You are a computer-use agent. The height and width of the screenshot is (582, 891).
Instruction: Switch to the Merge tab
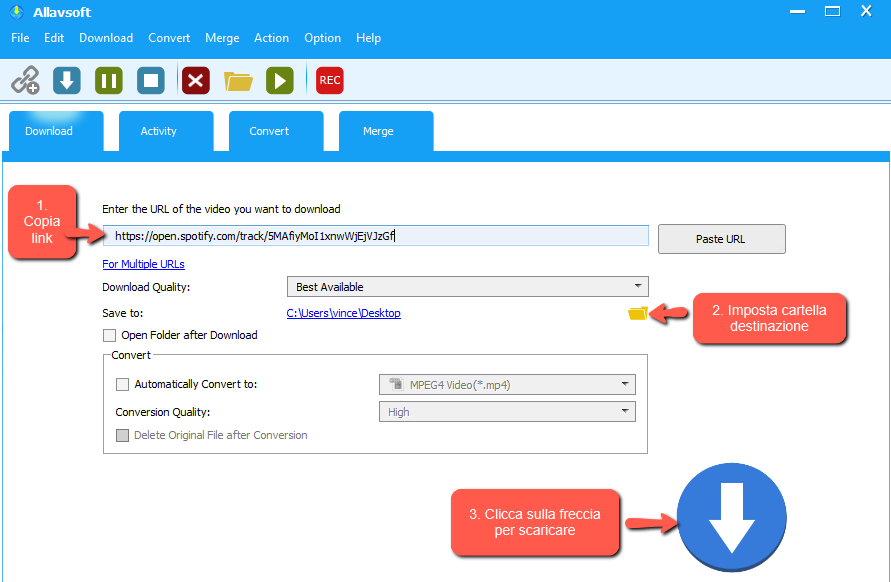tap(386, 131)
